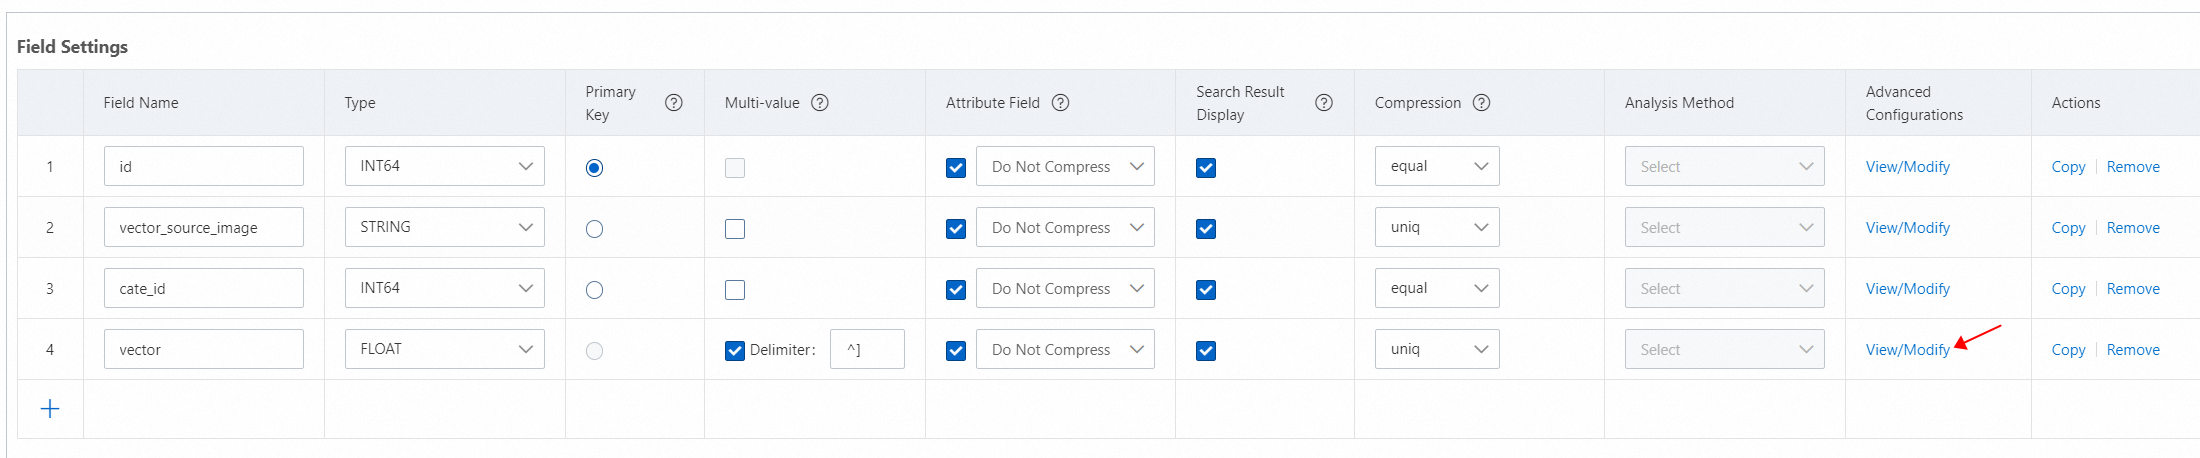Click the Attribute Field help icon

[1061, 103]
